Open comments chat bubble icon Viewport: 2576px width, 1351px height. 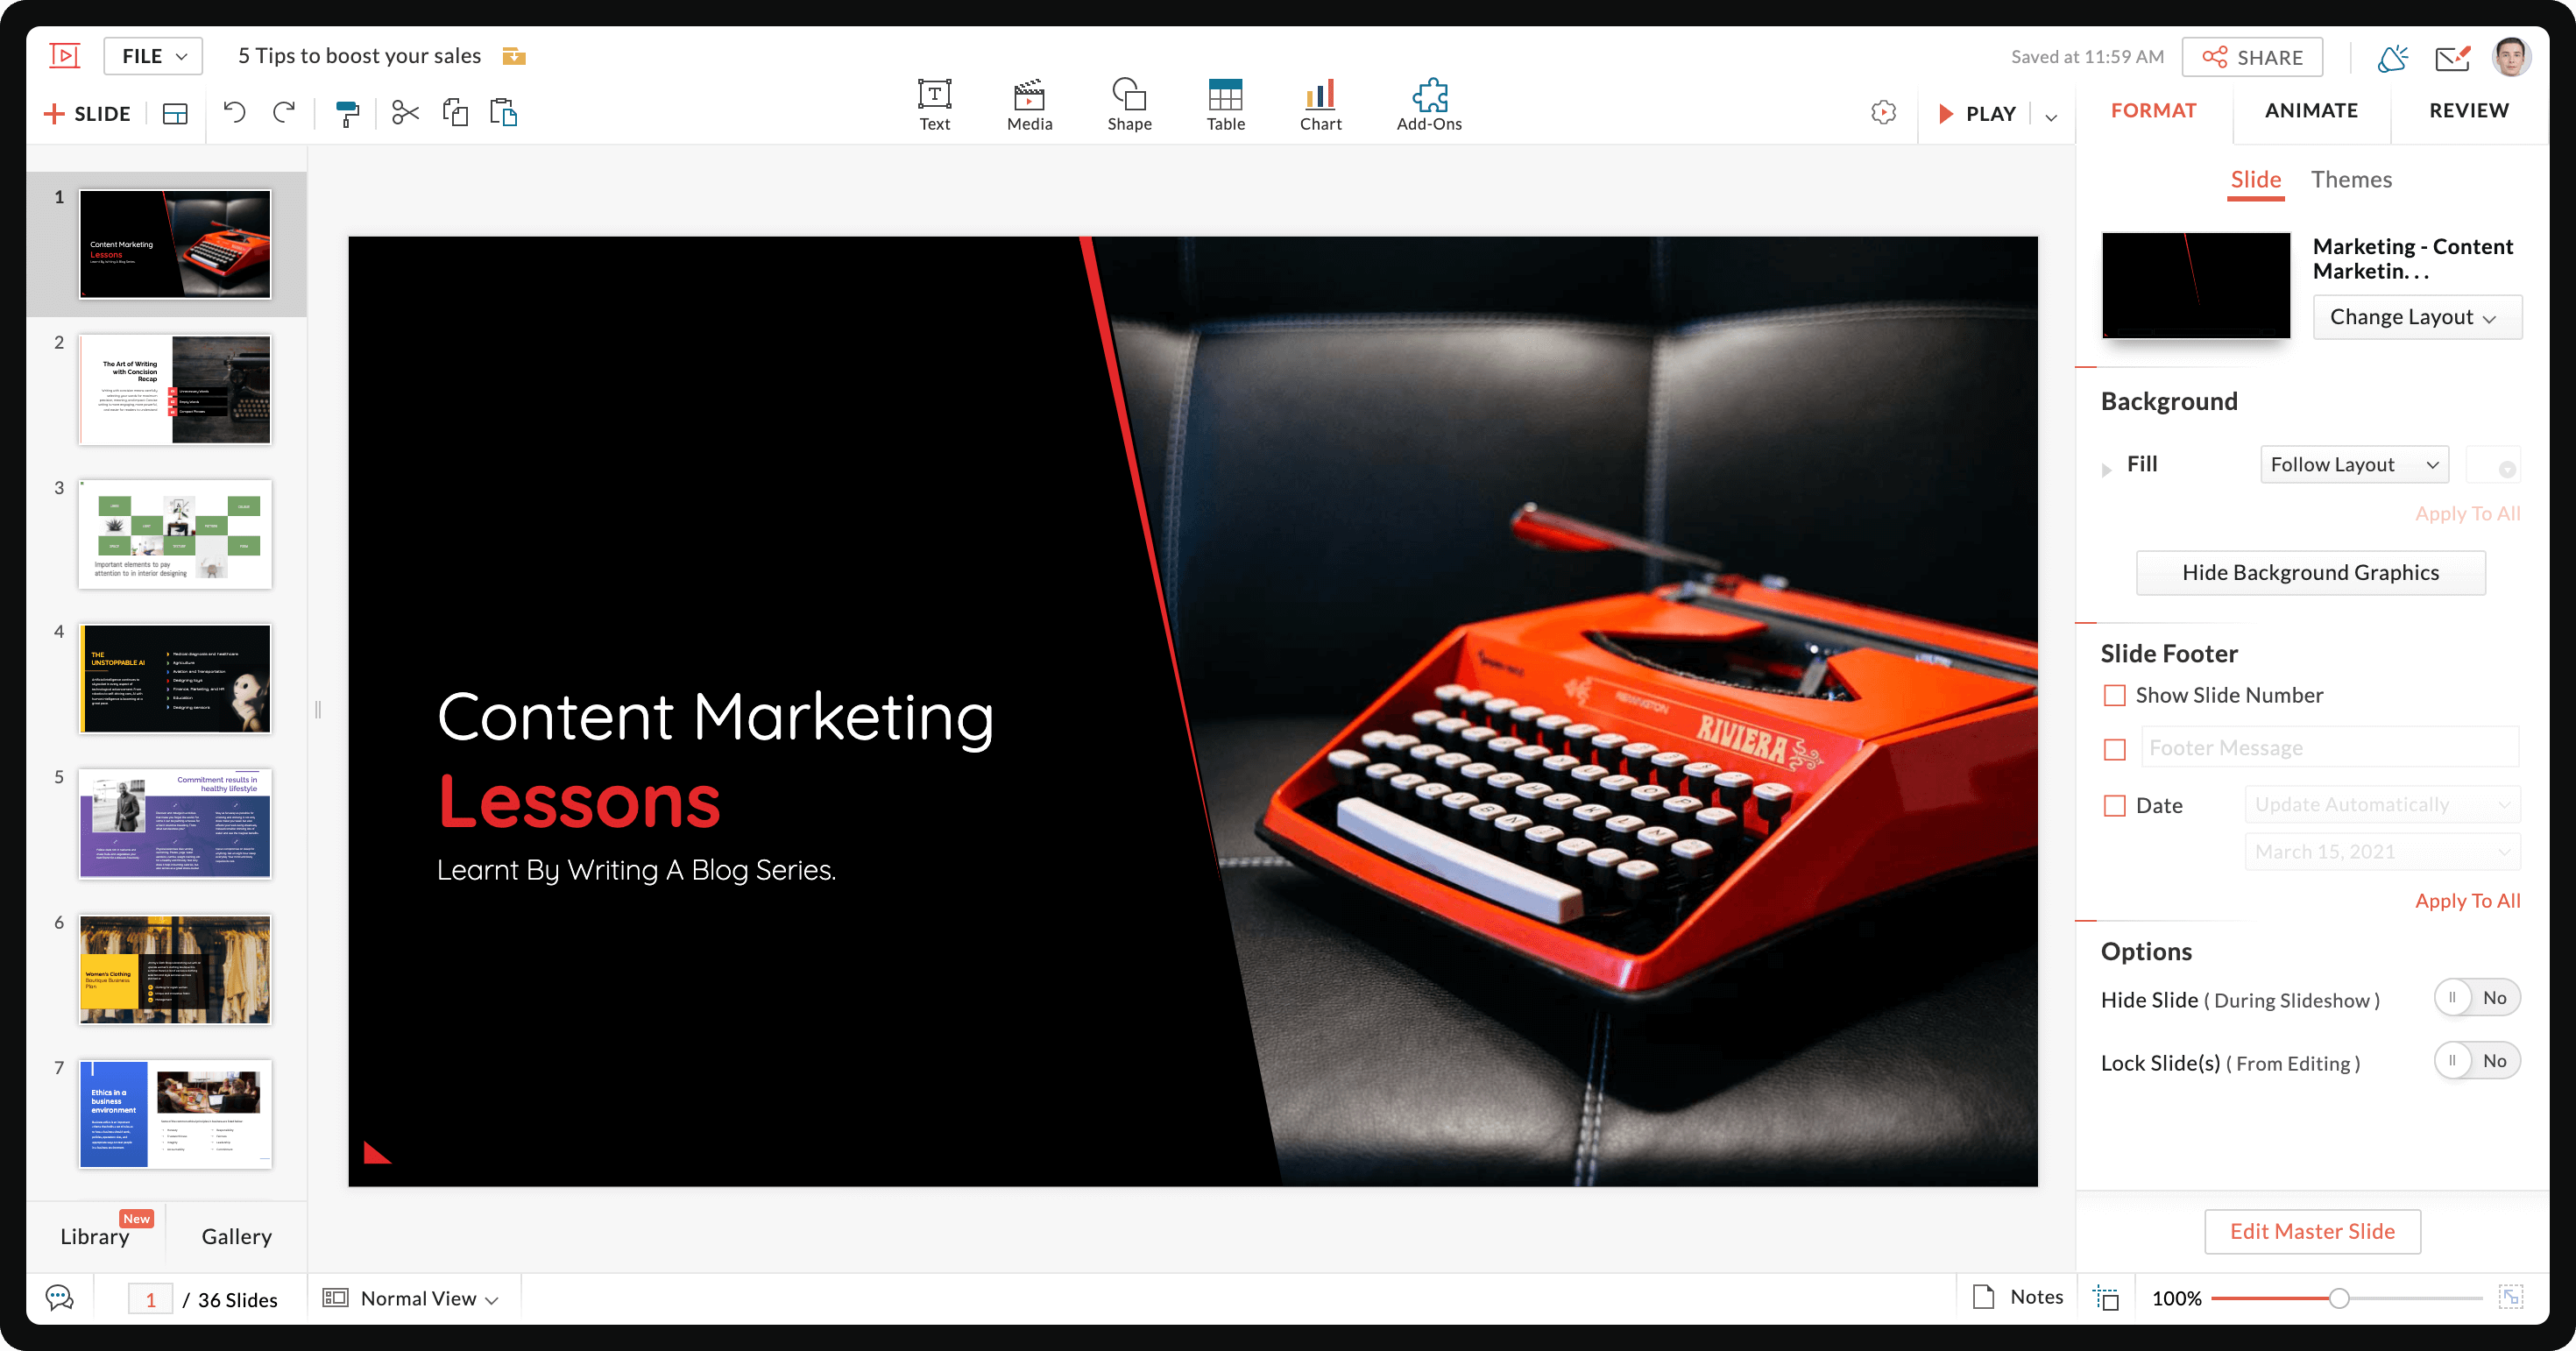[x=60, y=1298]
